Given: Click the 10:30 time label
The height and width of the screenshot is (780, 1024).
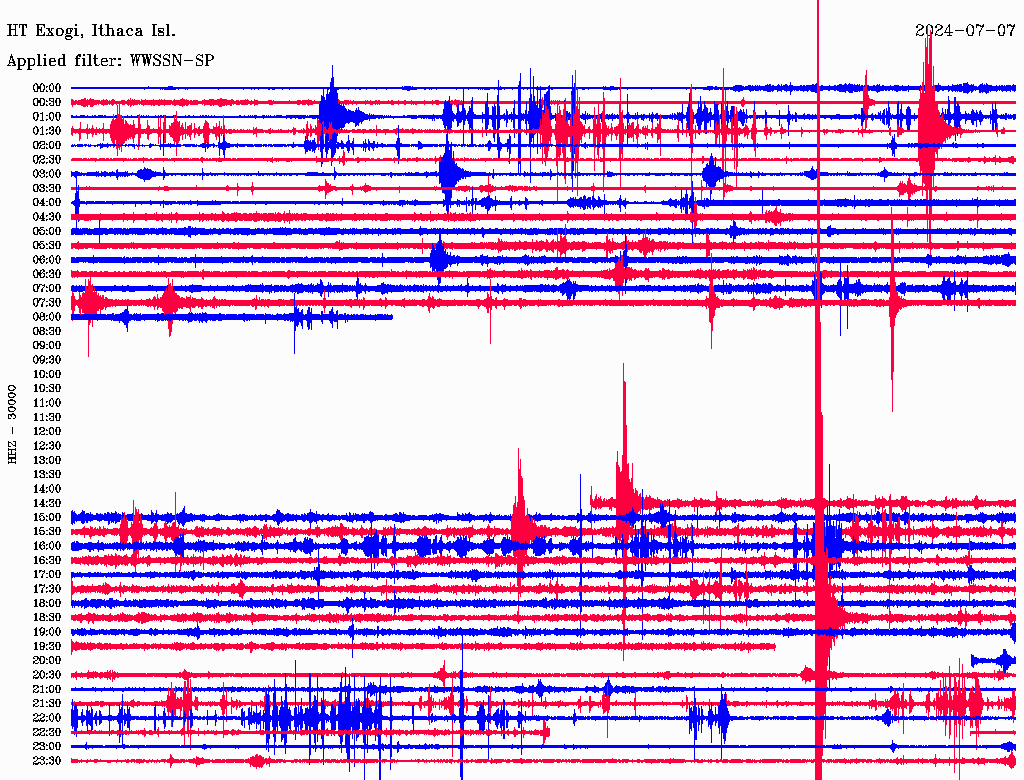Looking at the screenshot, I should pyautogui.click(x=47, y=388).
